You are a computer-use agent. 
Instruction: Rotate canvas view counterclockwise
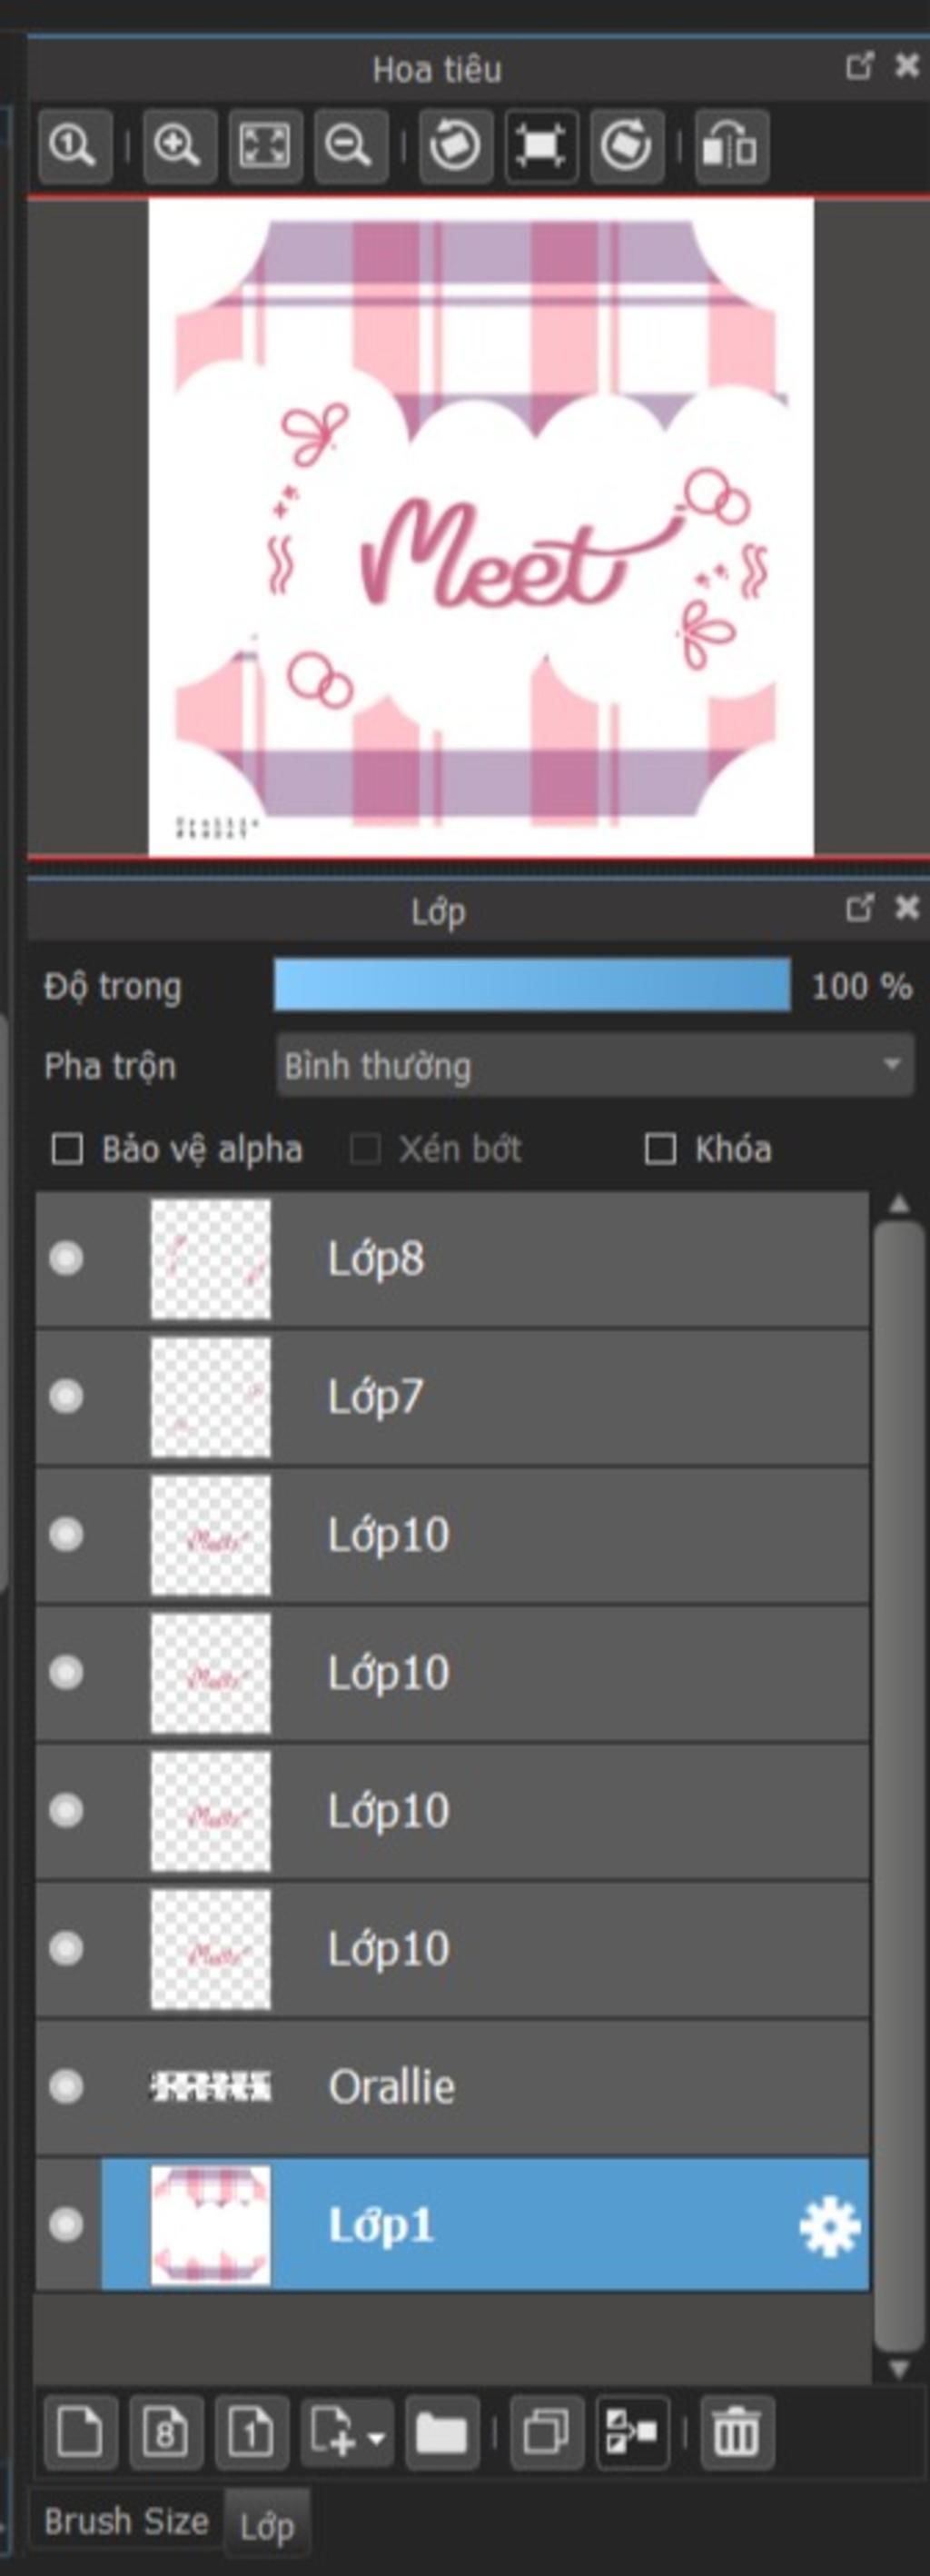[455, 147]
